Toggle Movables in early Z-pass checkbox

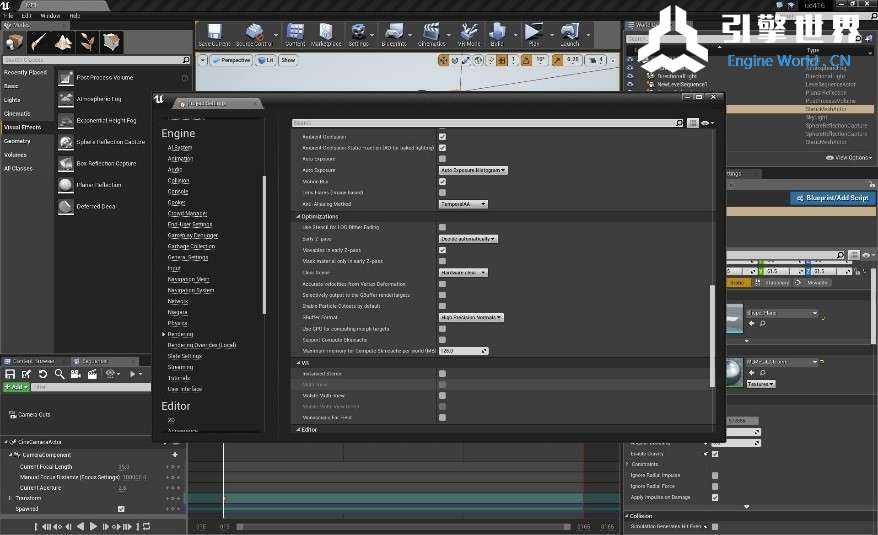(x=442, y=250)
